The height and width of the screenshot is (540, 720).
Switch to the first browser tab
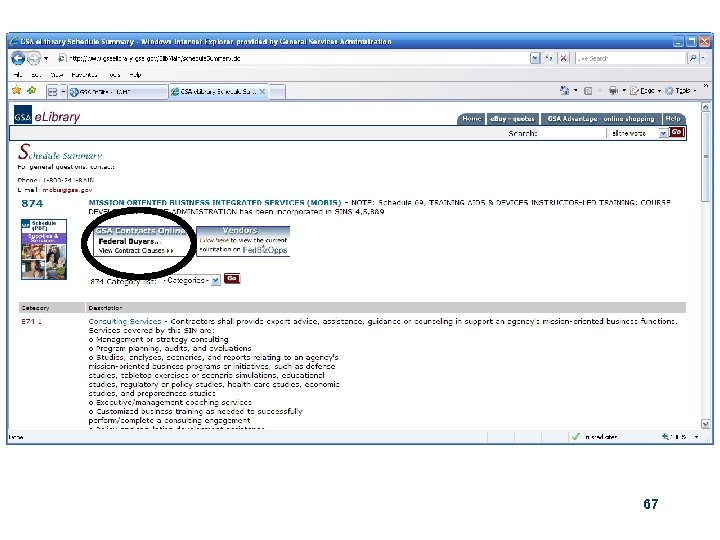tap(117, 92)
